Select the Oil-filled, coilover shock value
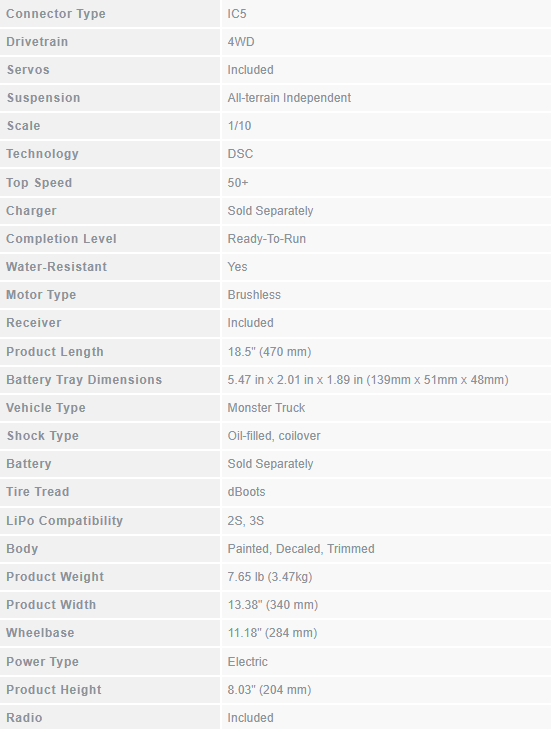Image resolution: width=560 pixels, height=732 pixels. pos(274,436)
